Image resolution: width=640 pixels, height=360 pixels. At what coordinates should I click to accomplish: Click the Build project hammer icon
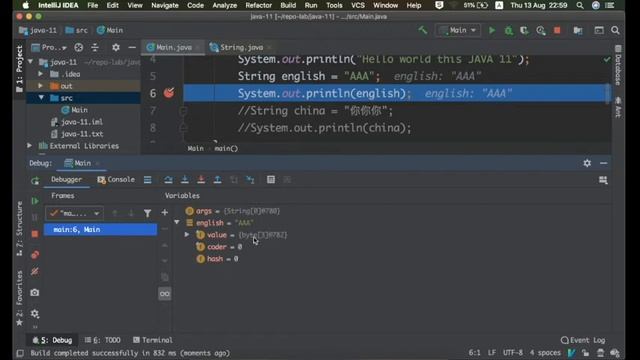(x=422, y=30)
